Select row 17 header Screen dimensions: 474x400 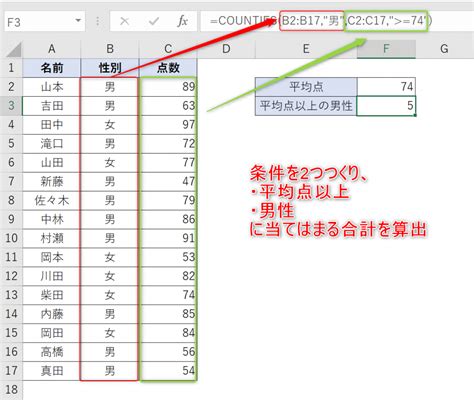[x=11, y=370]
